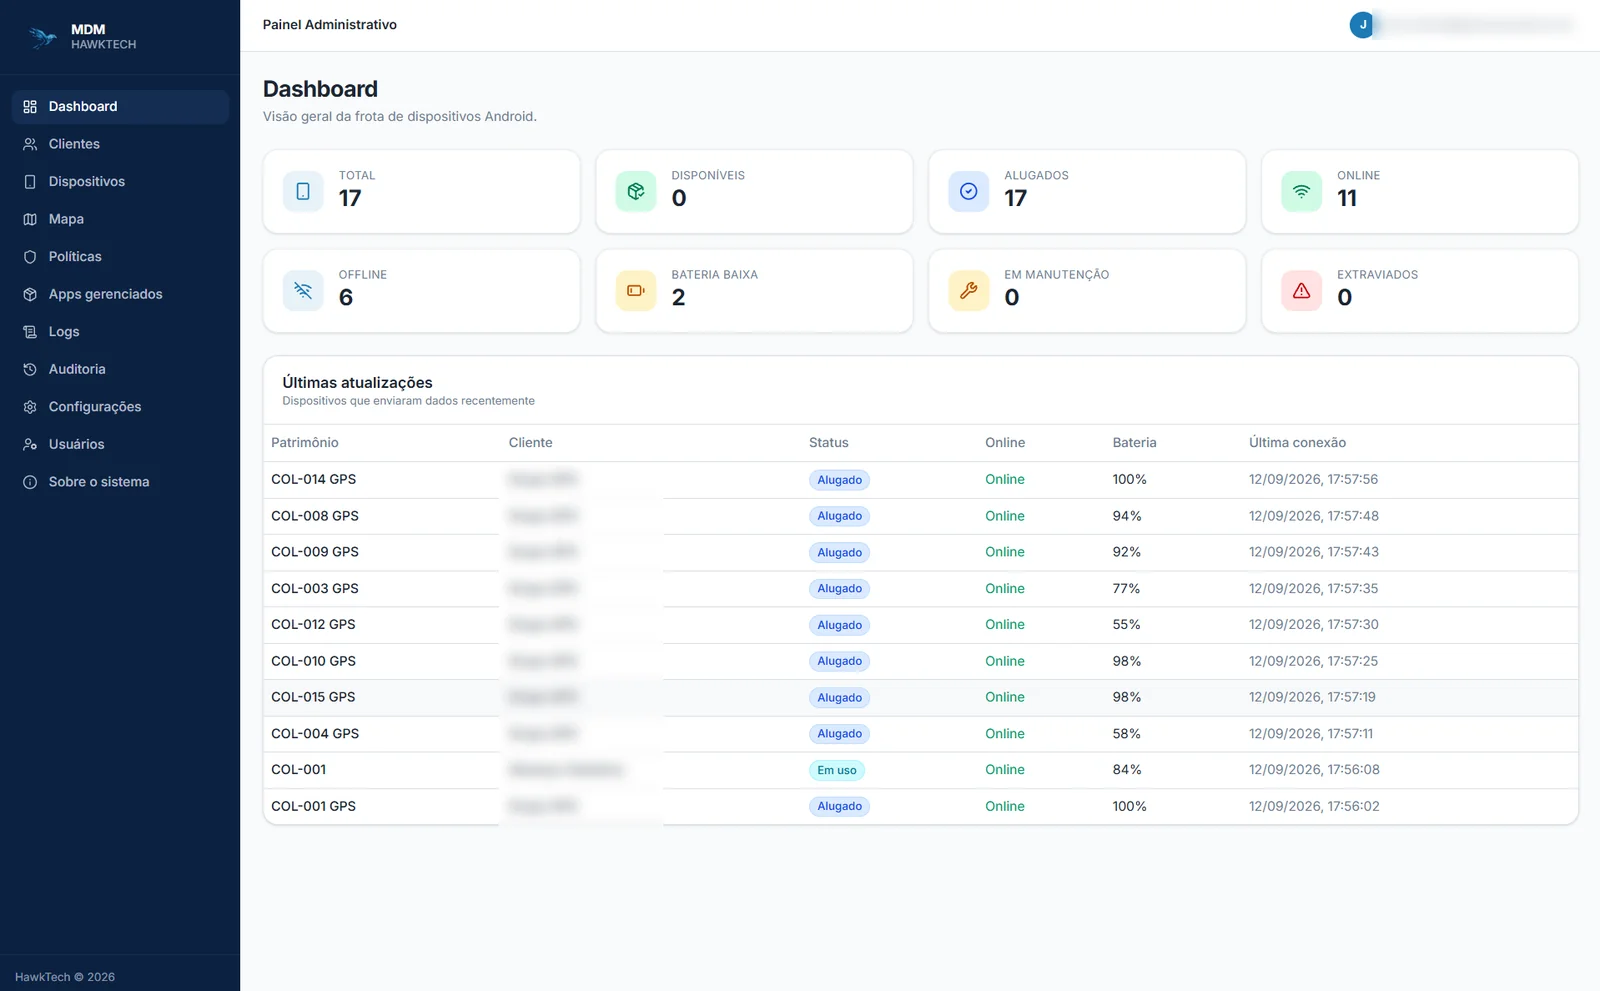Click the Cliente column header
This screenshot has height=991, width=1600.
[530, 443]
